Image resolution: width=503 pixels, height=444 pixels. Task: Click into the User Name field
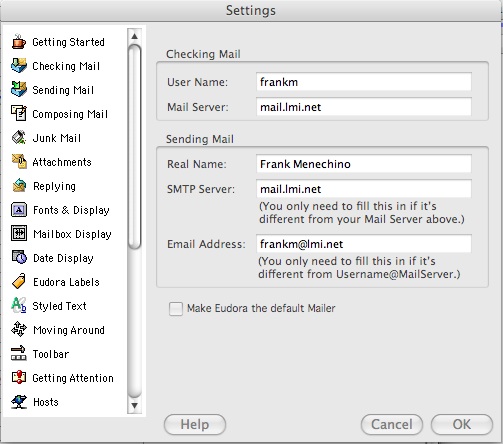pos(364,82)
